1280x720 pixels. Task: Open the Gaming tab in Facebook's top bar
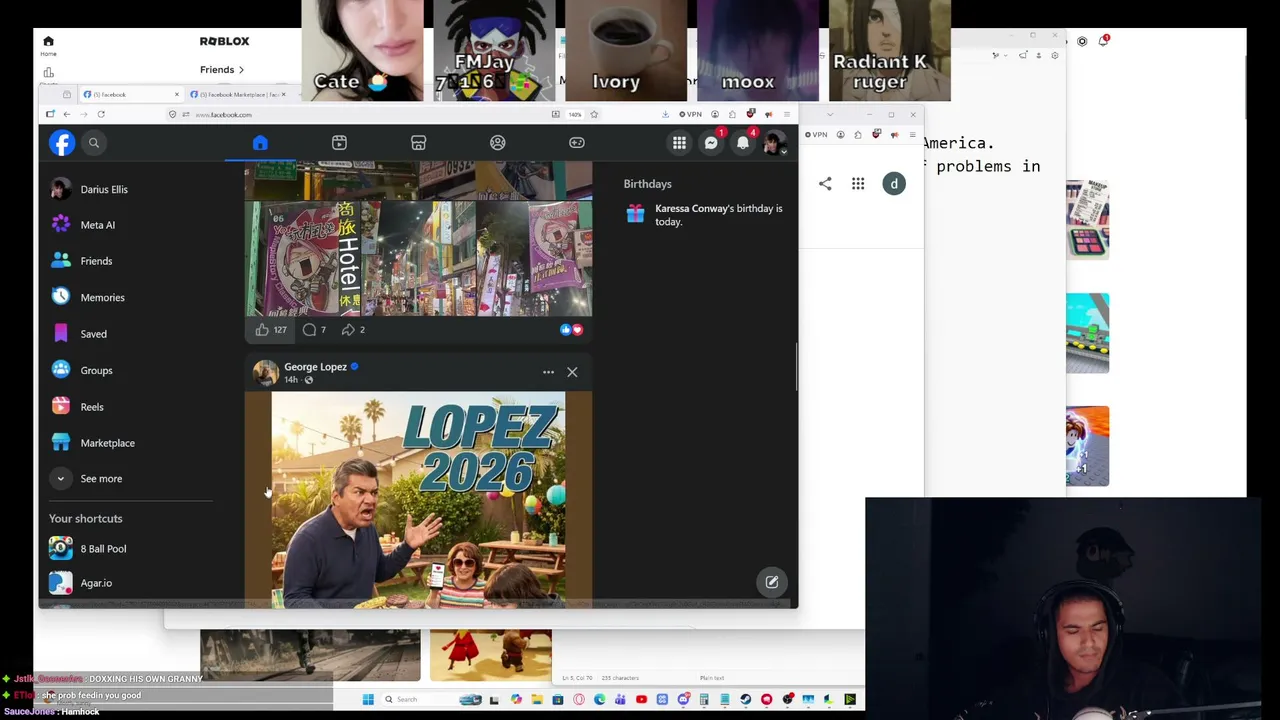click(577, 143)
